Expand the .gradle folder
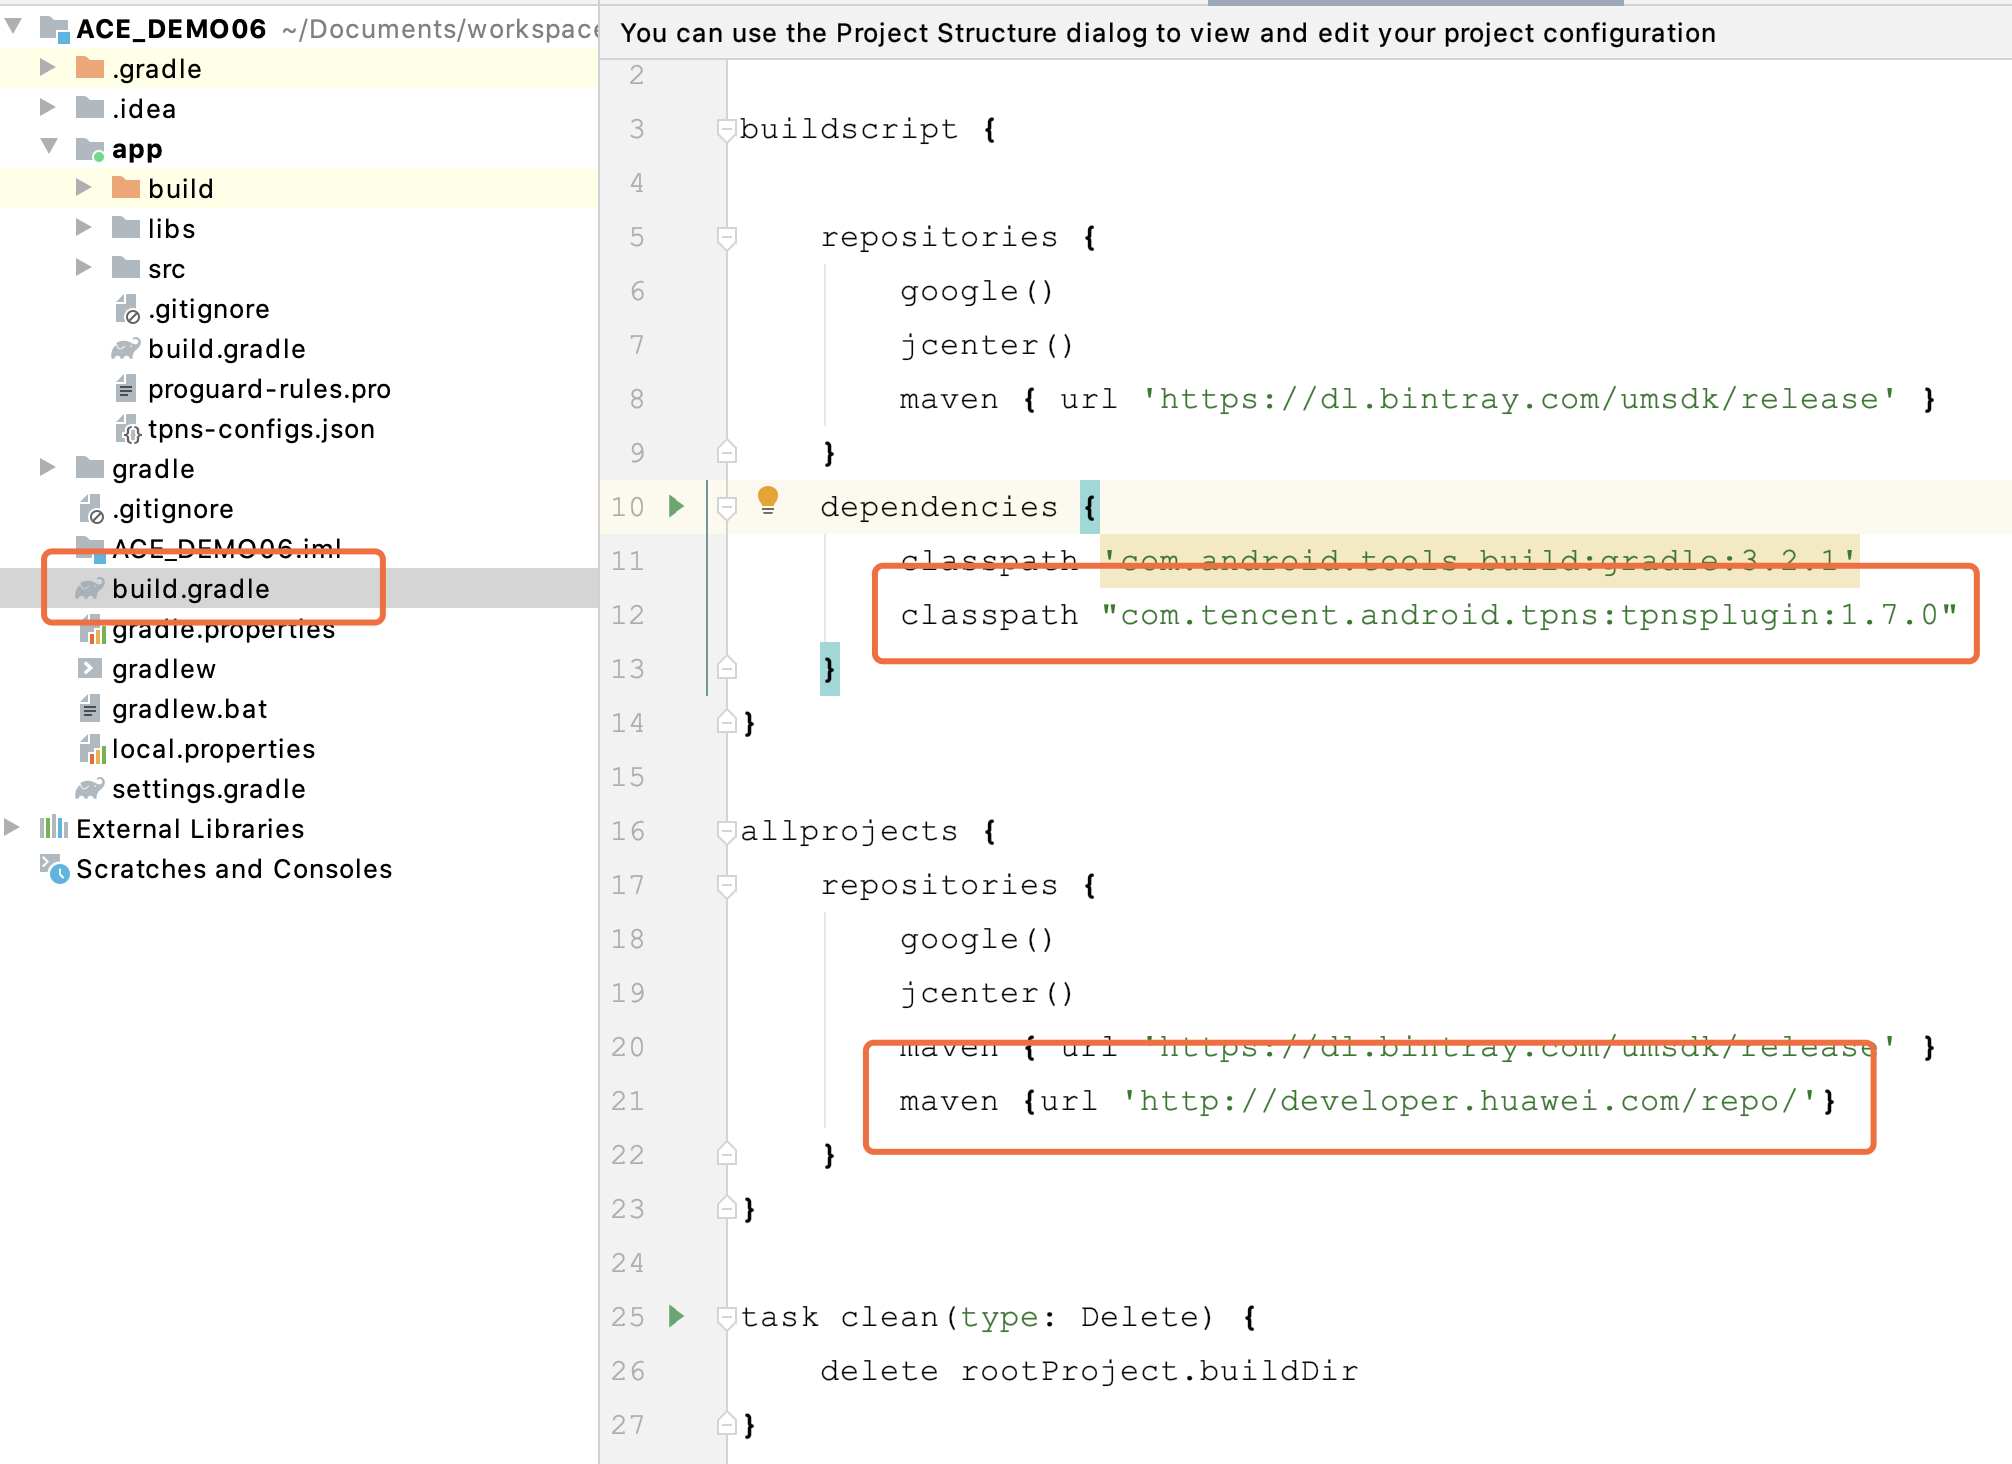Image resolution: width=2012 pixels, height=1464 pixels. point(47,68)
